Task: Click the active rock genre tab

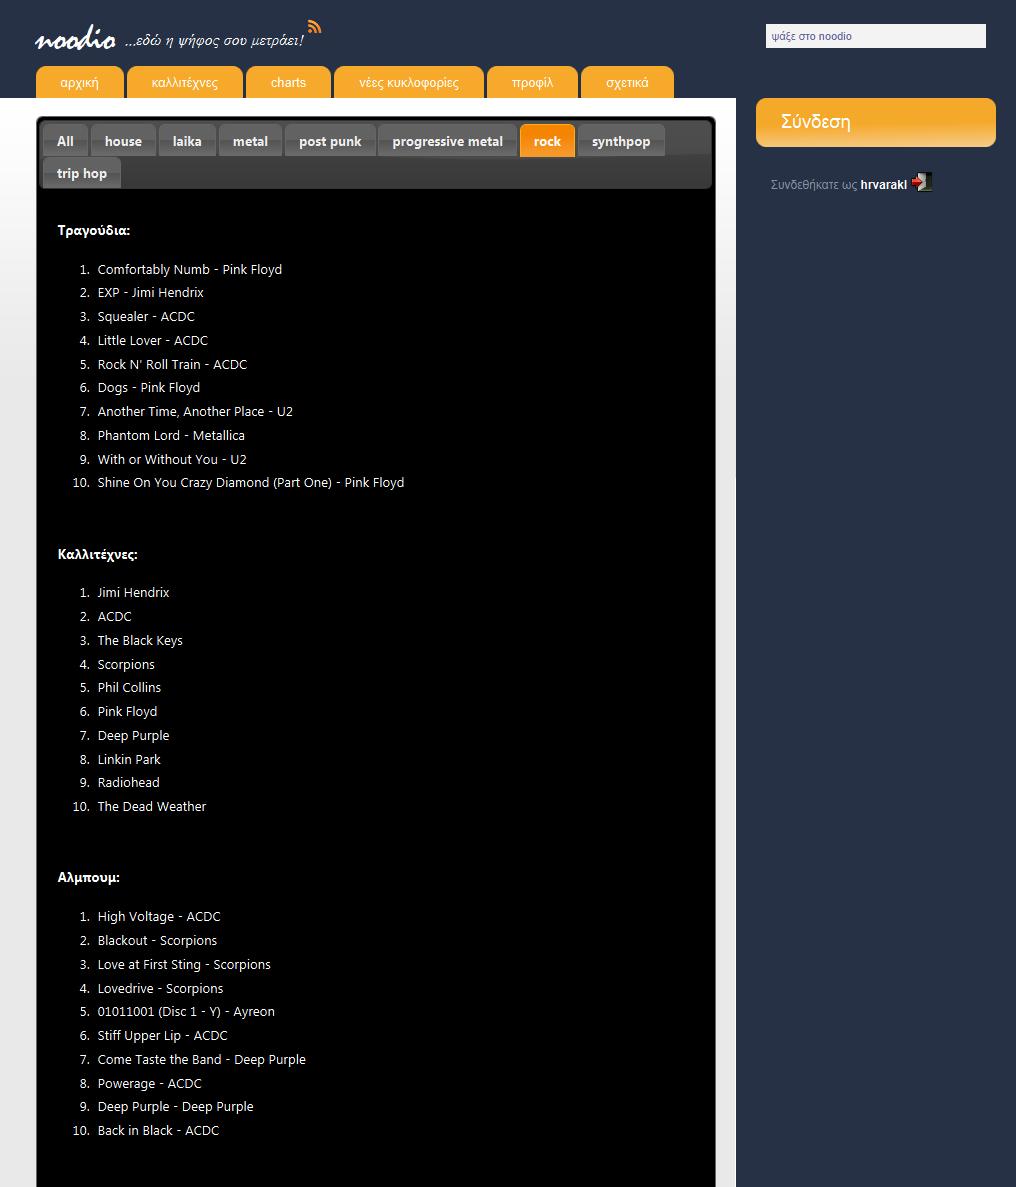Action: tap(547, 141)
